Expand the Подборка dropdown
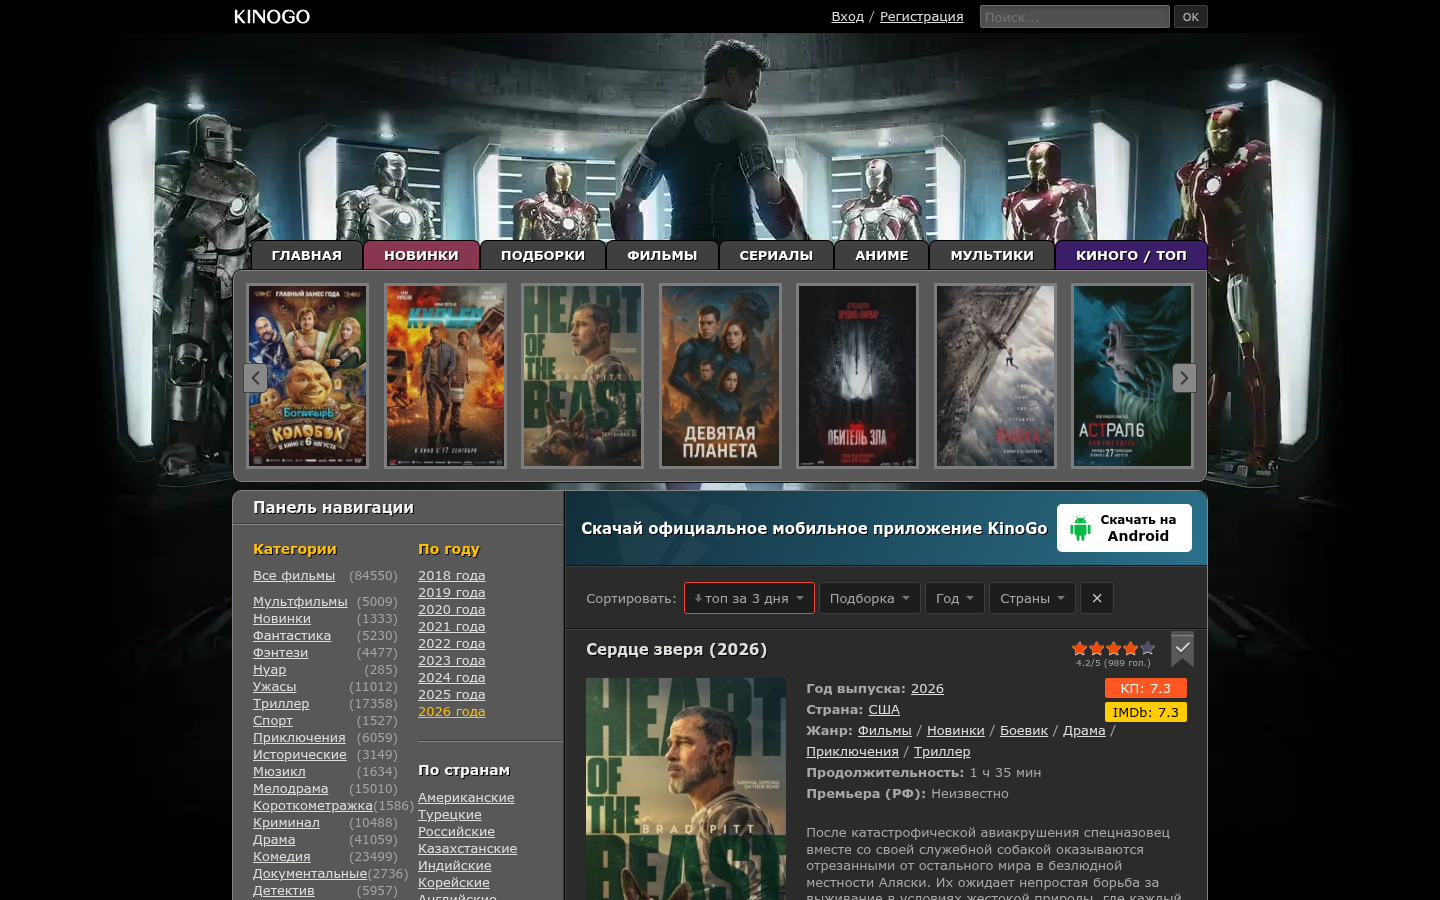This screenshot has height=900, width=1440. (x=869, y=598)
